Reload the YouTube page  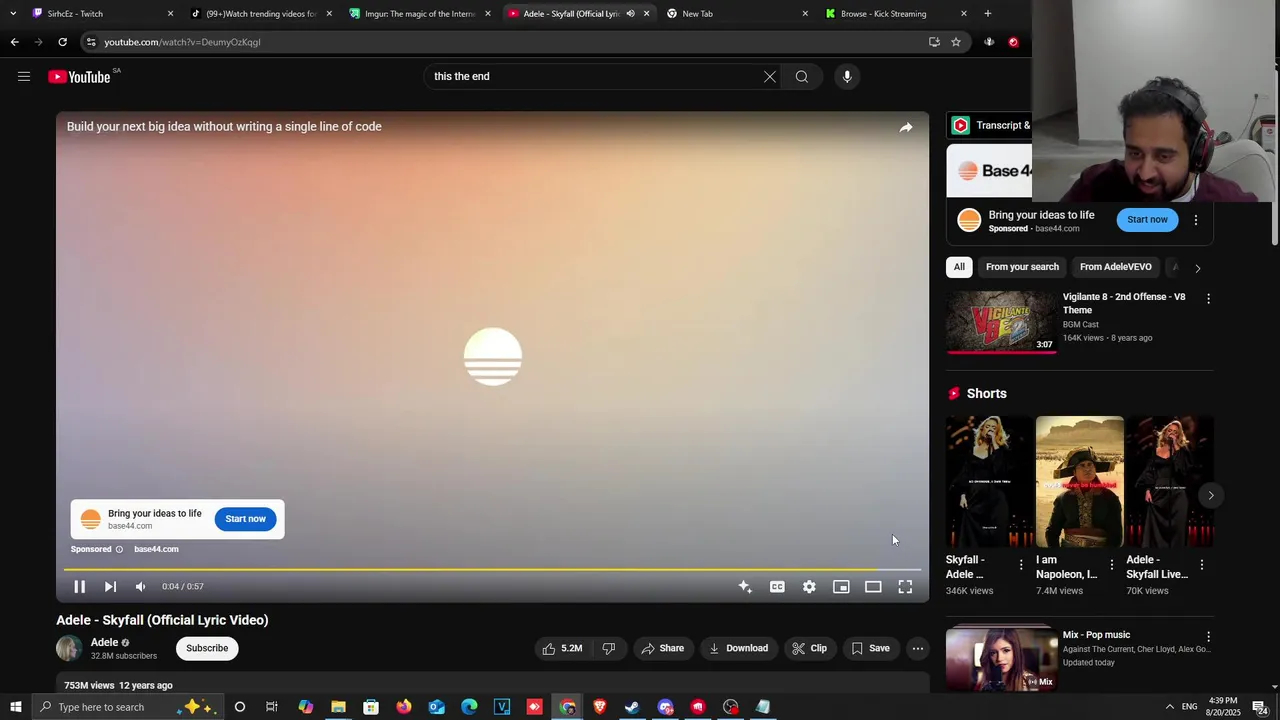point(62,42)
